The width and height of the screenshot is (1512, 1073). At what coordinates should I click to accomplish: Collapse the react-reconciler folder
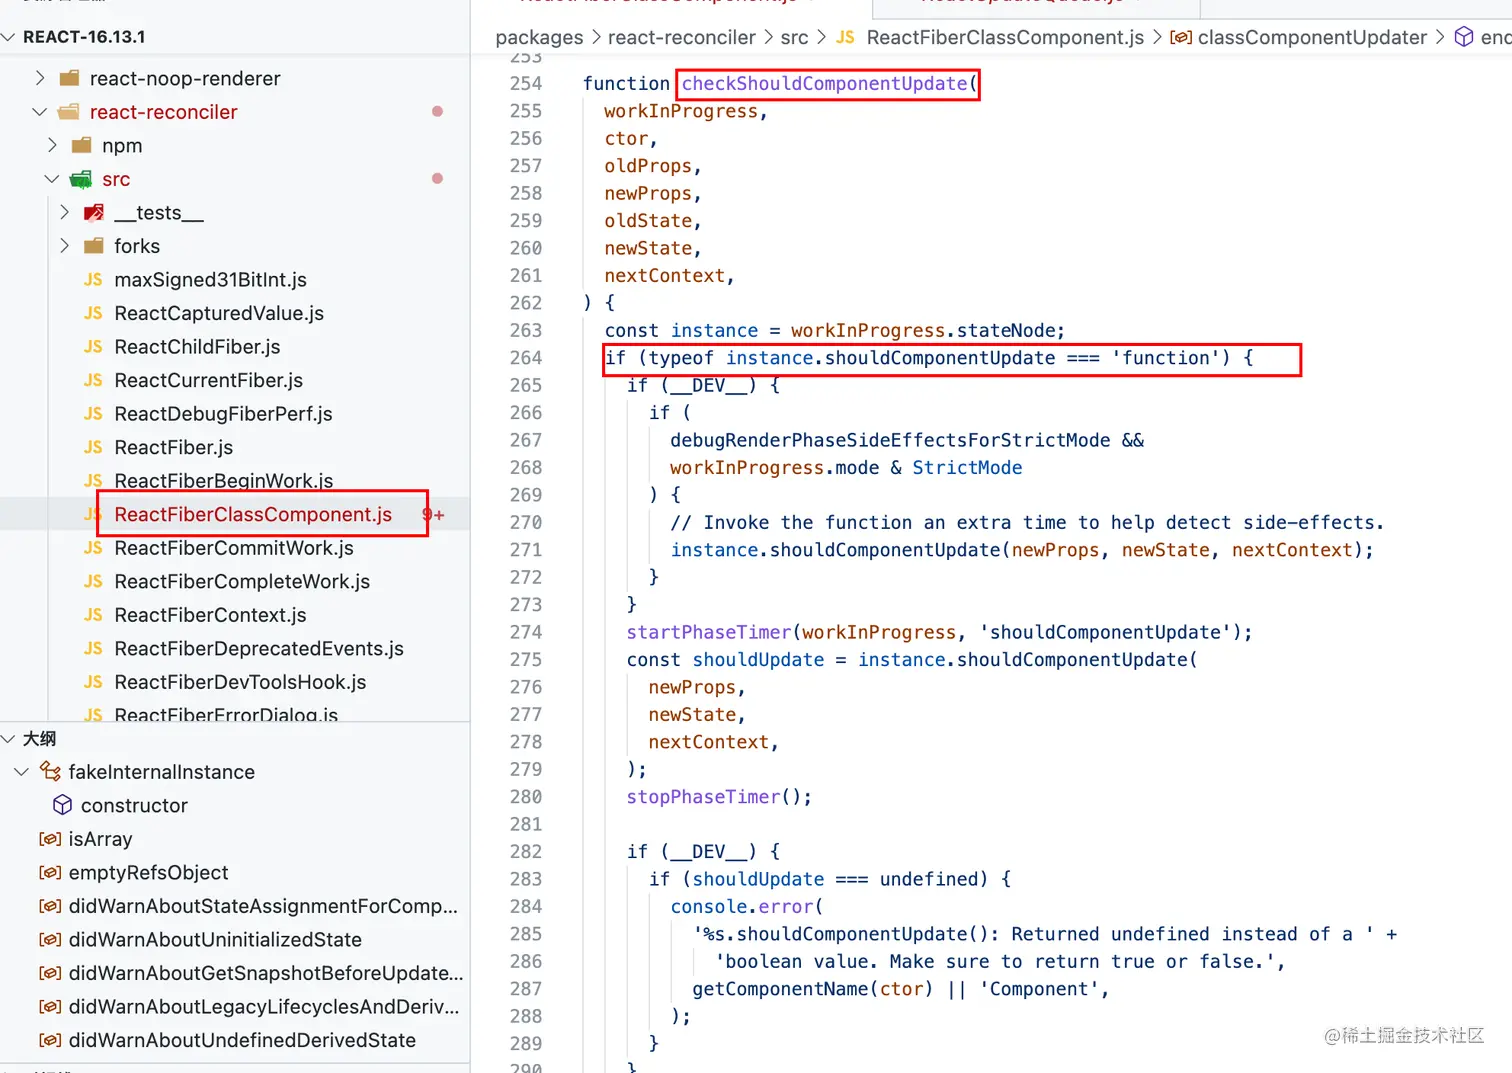click(40, 112)
